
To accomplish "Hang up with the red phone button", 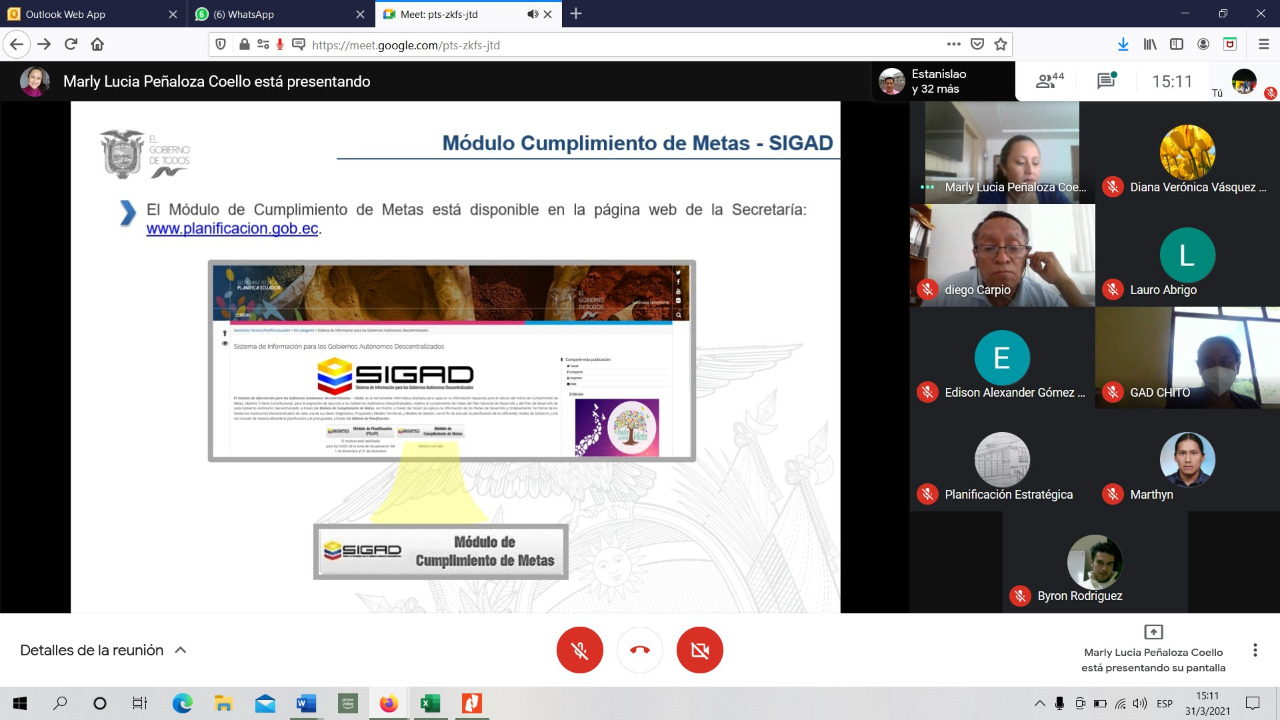I will coord(640,650).
